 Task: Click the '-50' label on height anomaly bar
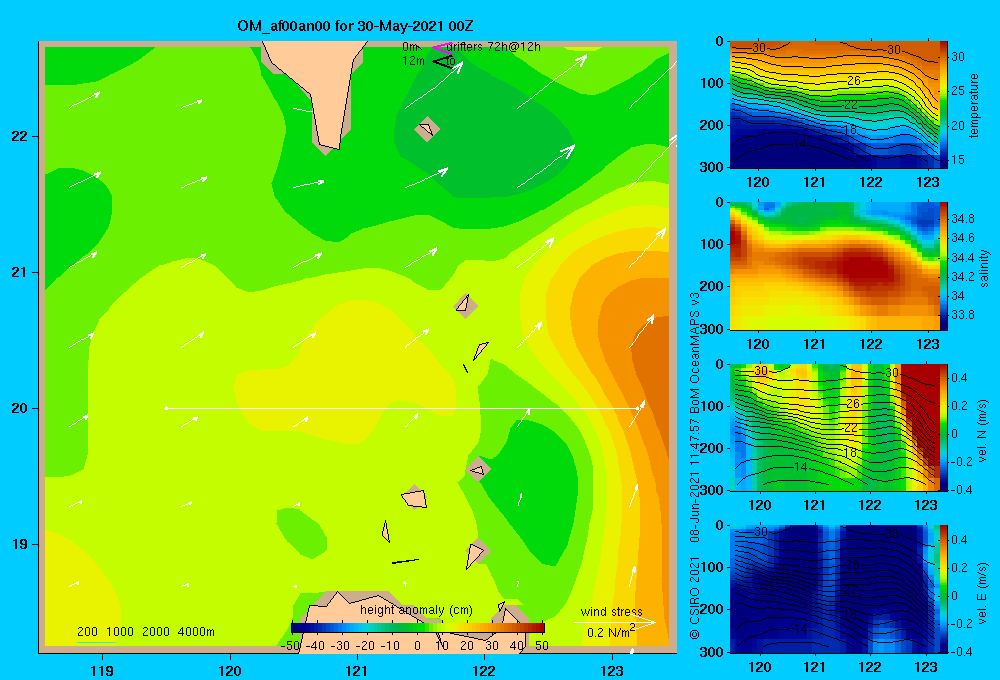[291, 646]
